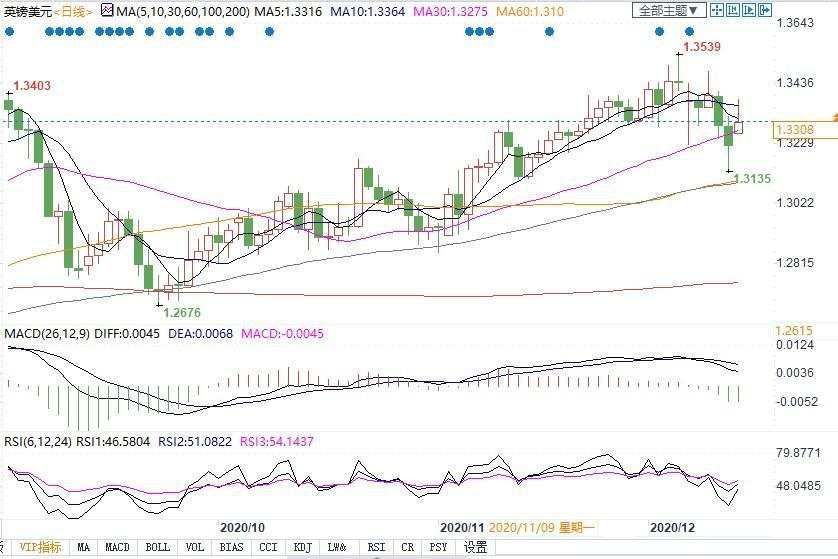The height and width of the screenshot is (559, 838).
Task: Click the 1.3539 high price marker
Action: (702, 46)
